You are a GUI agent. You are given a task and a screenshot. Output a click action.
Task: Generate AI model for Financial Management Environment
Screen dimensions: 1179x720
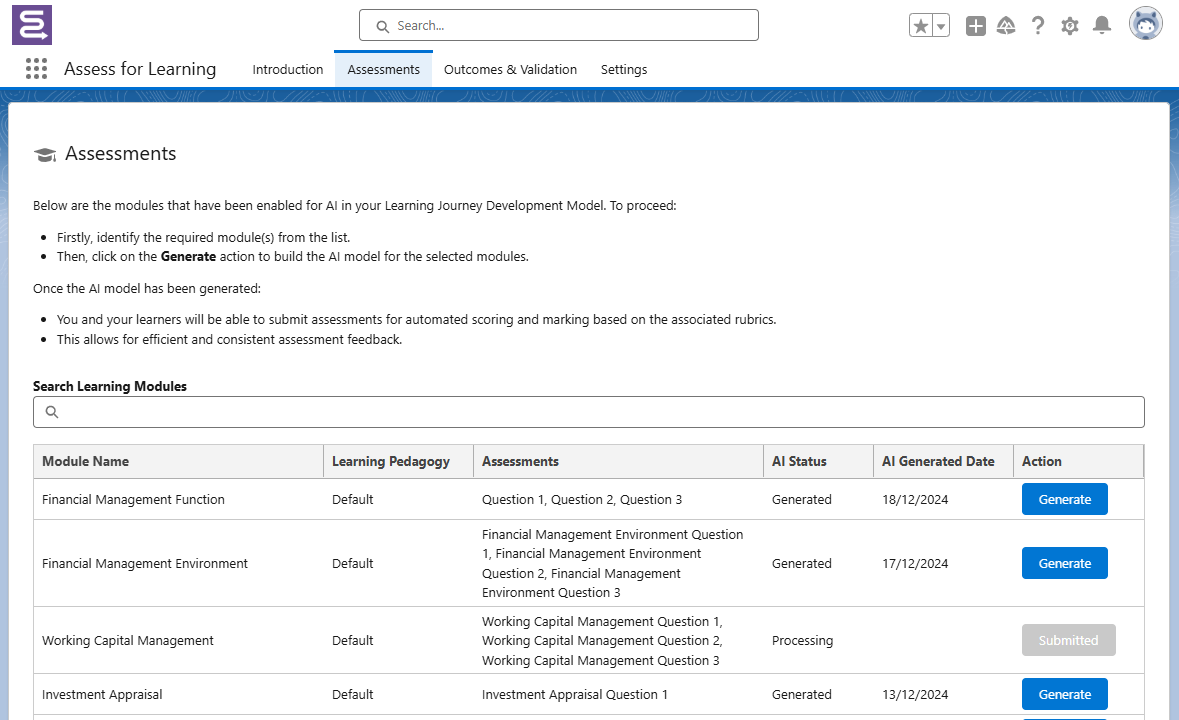pos(1064,563)
